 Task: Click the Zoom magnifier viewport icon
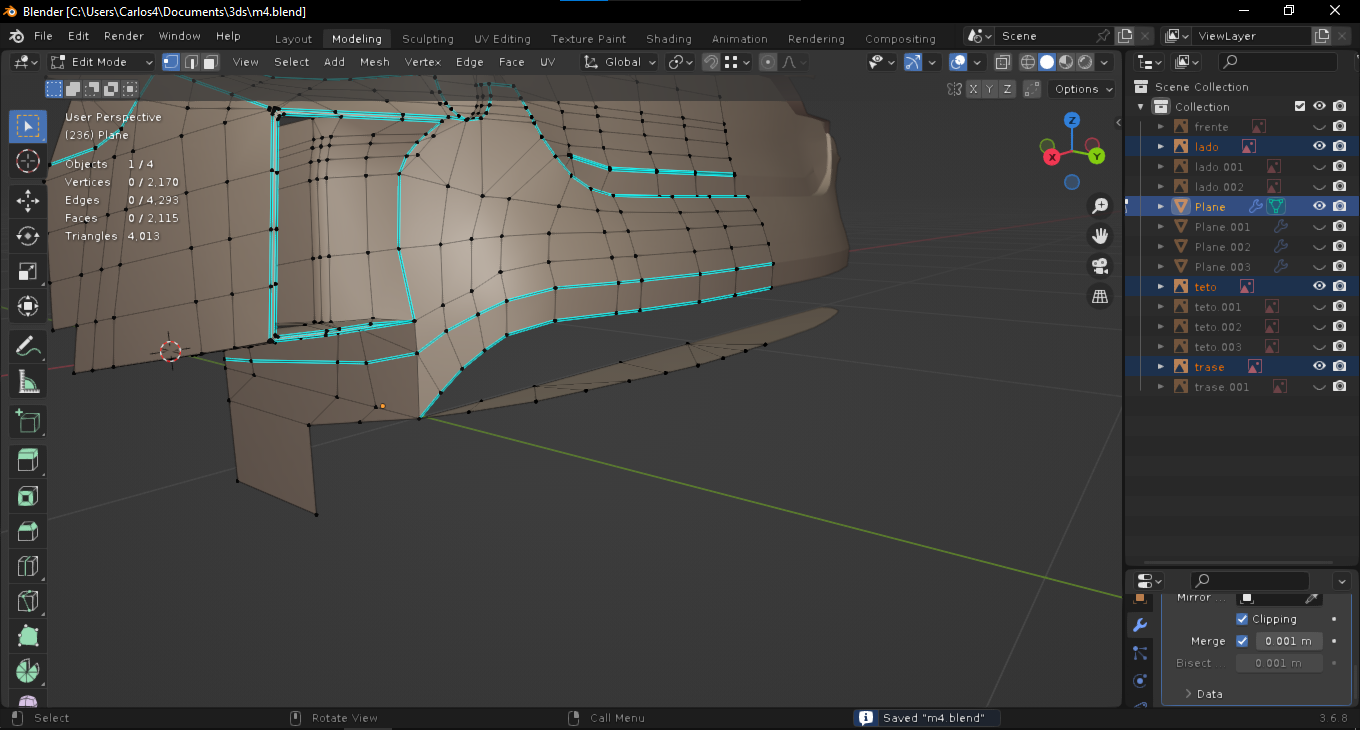coord(1100,206)
